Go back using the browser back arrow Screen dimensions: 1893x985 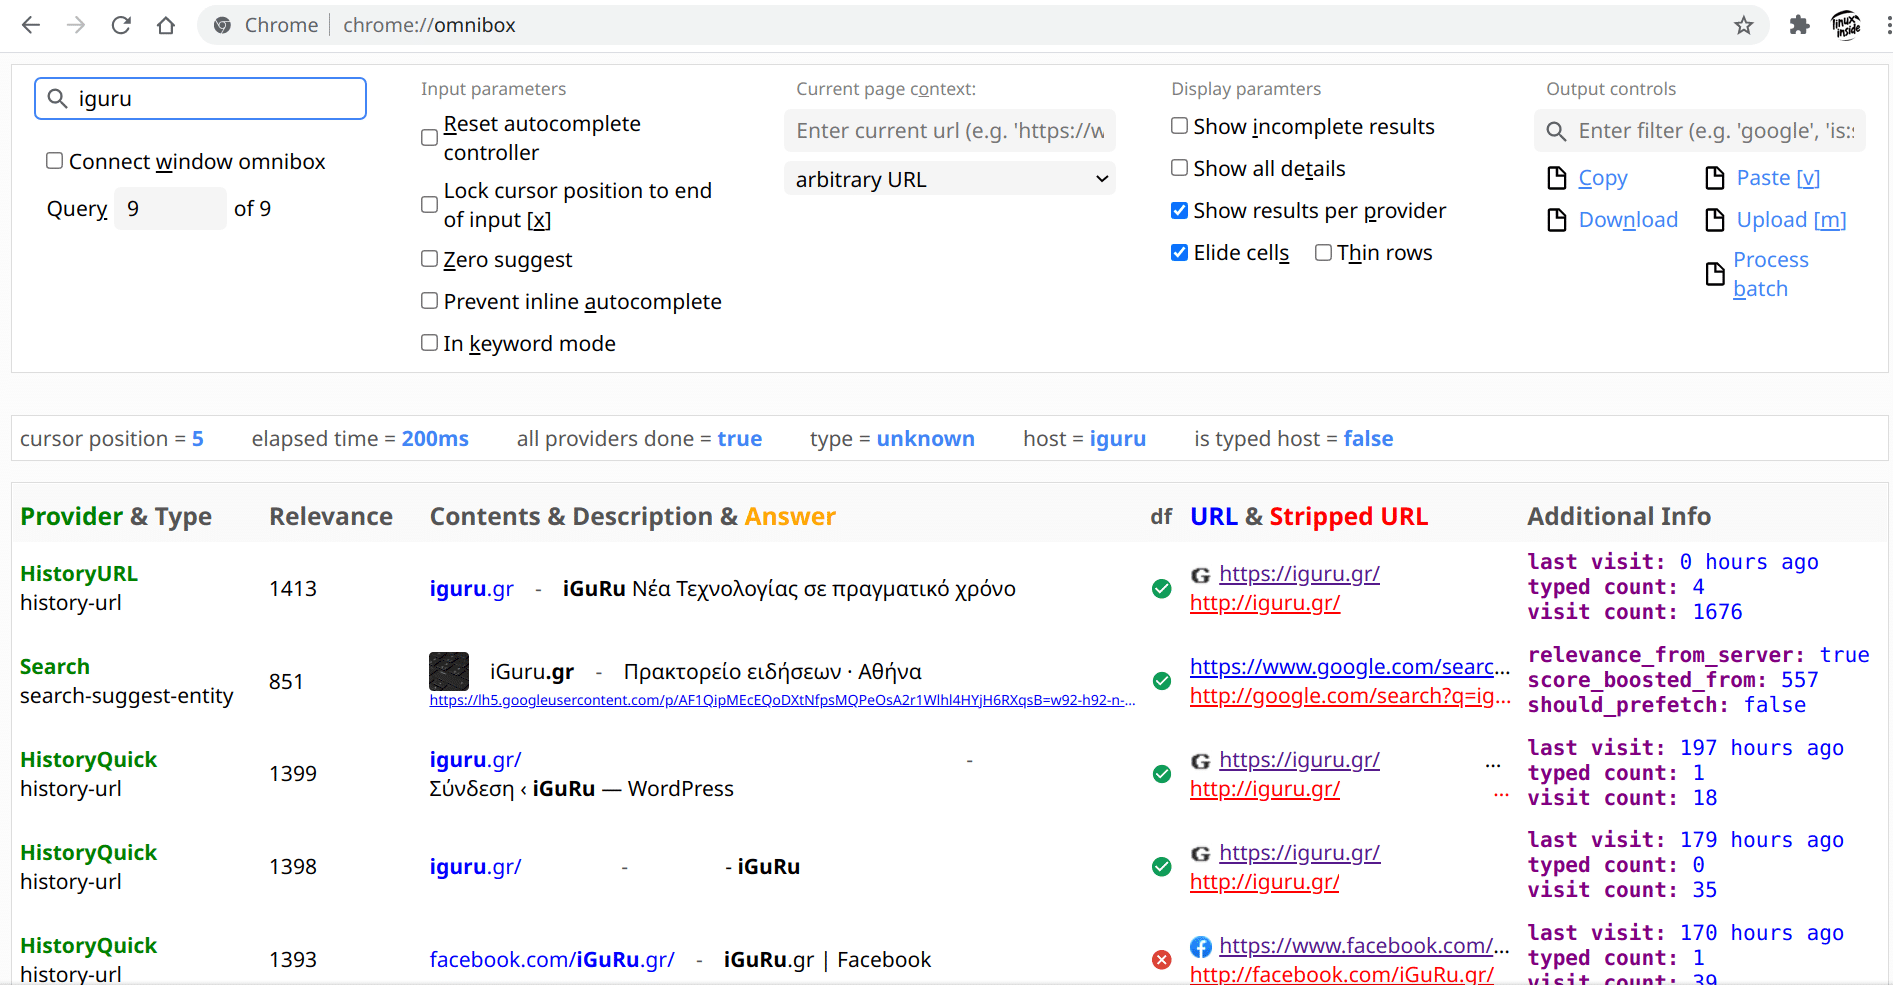pyautogui.click(x=31, y=25)
